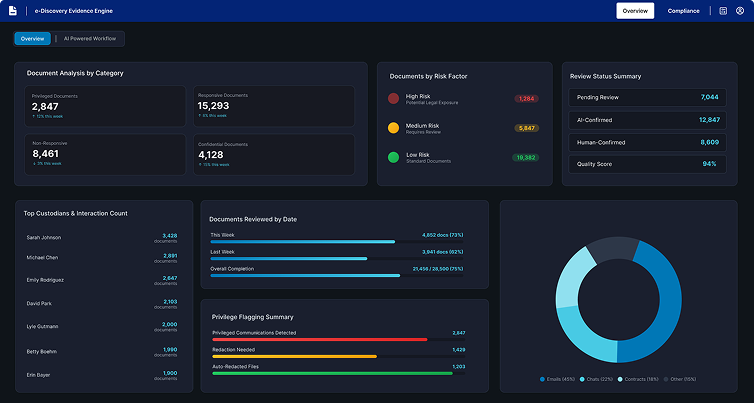Viewport: 754px width, 403px height.
Task: Select the Overview tab in top navigation
Action: 635,11
